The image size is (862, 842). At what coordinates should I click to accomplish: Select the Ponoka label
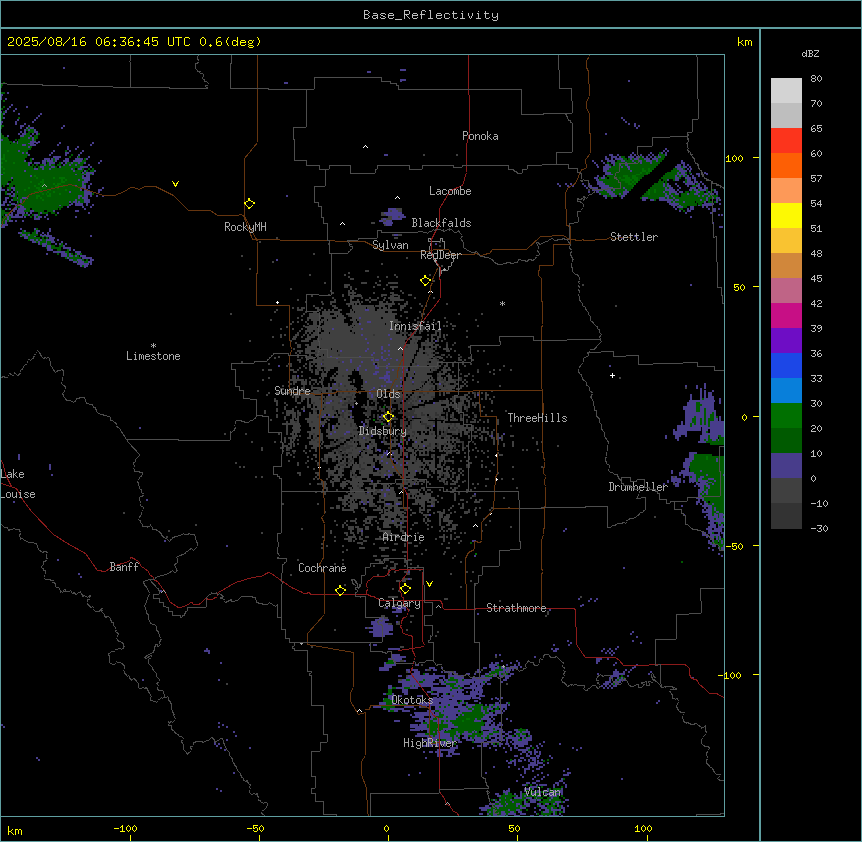click(480, 136)
